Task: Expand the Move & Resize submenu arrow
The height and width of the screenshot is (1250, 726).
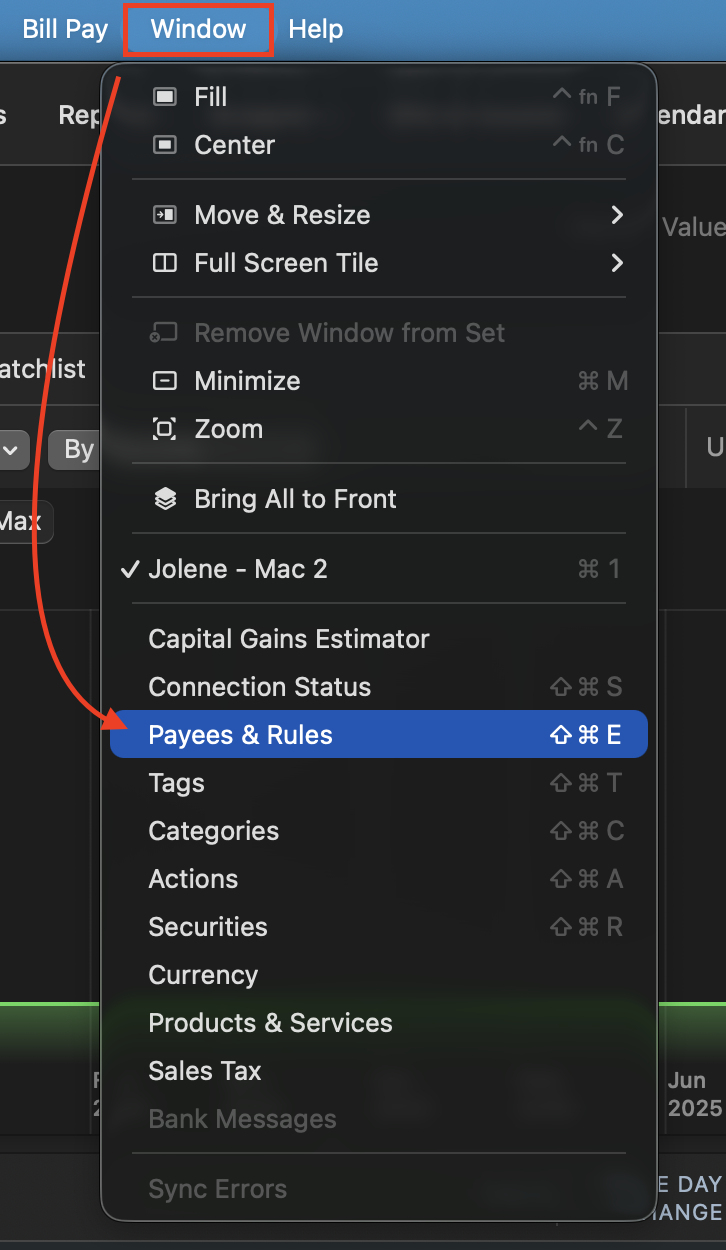Action: (x=617, y=215)
